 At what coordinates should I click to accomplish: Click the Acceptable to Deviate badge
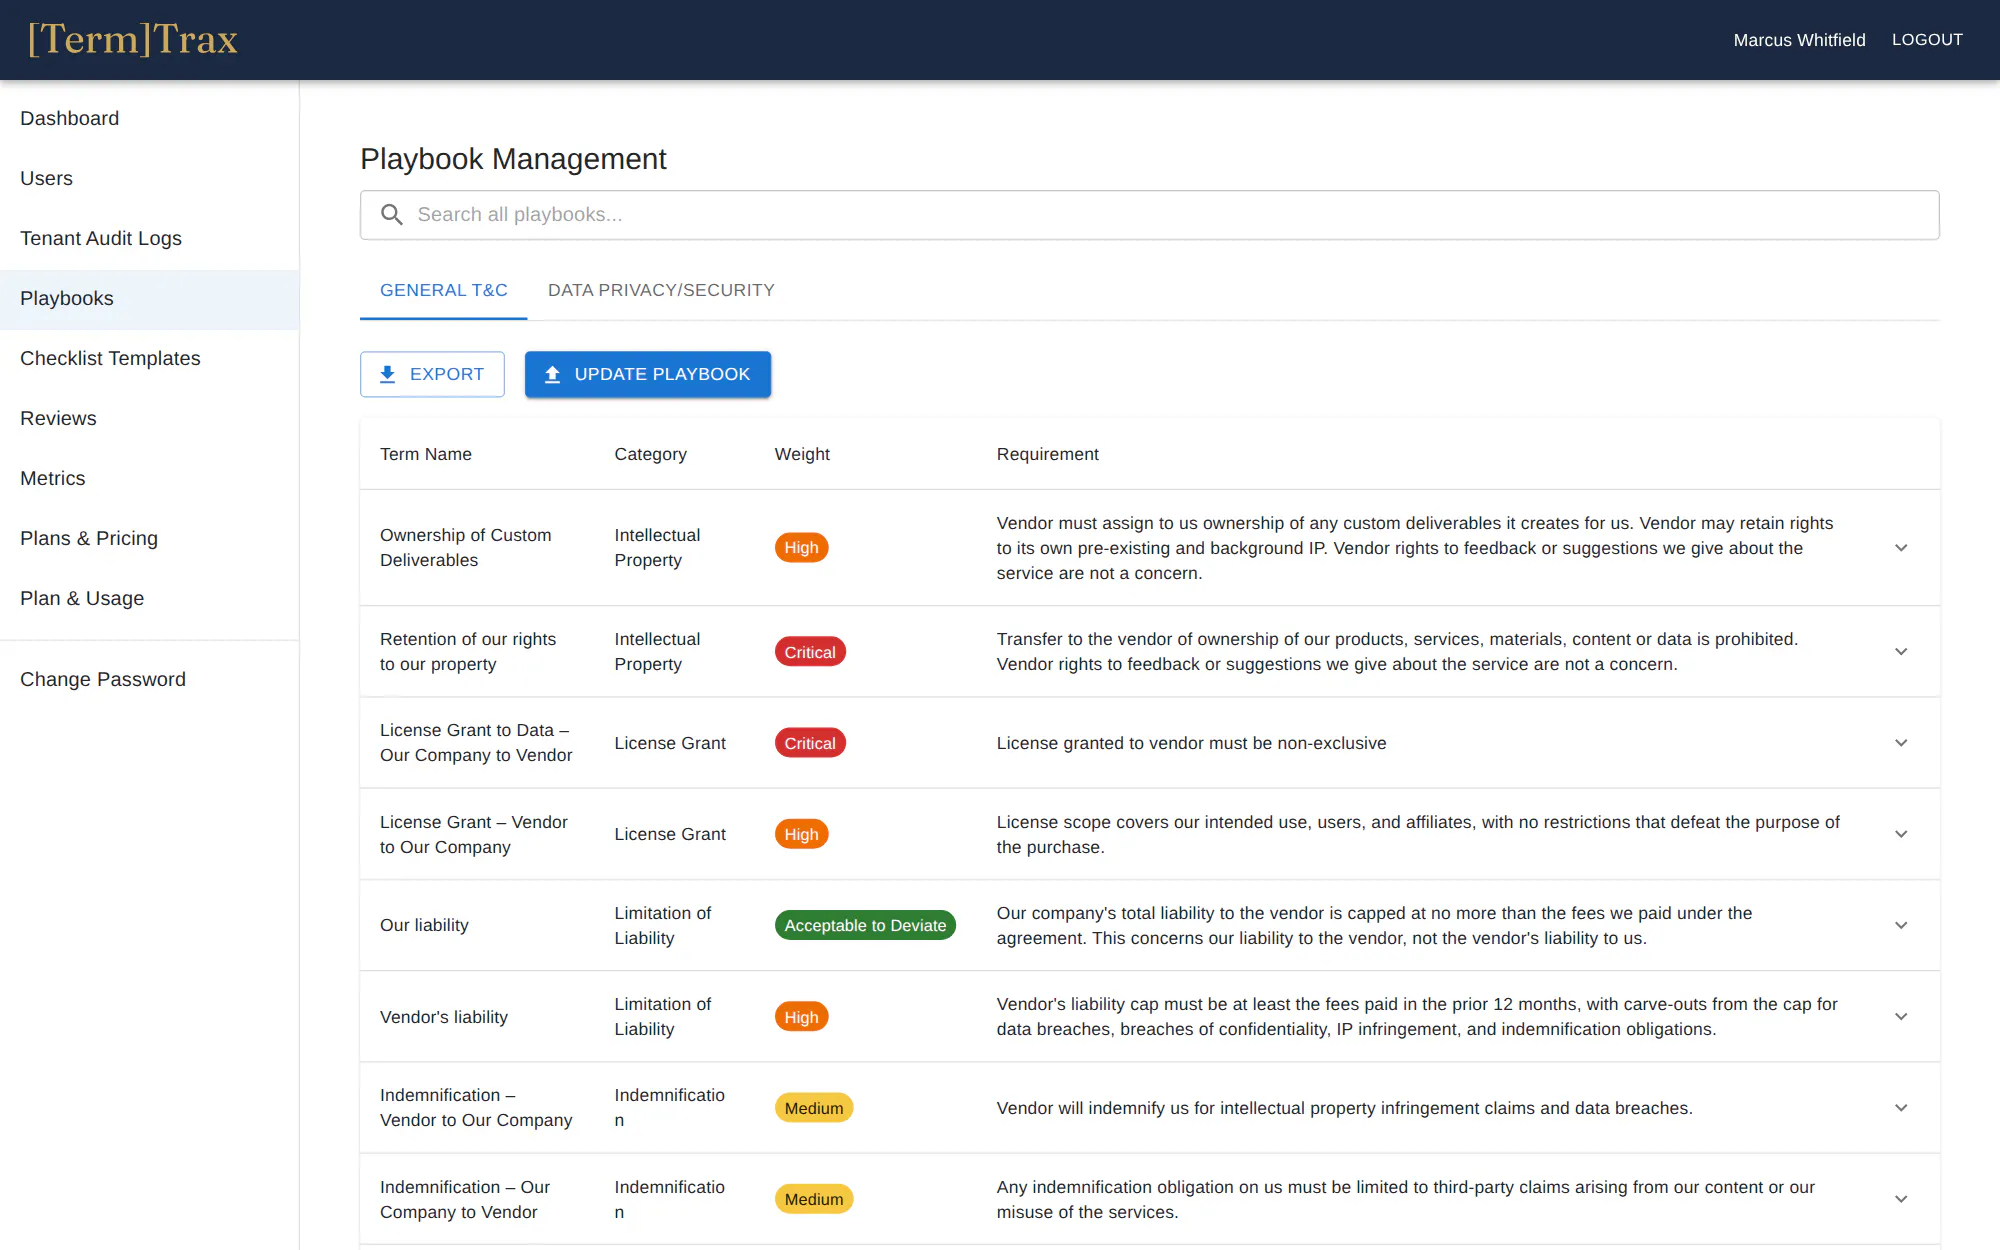point(865,925)
